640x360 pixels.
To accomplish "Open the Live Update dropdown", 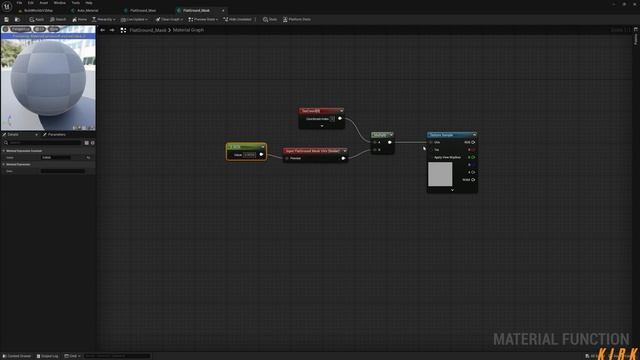I will tap(134, 20).
